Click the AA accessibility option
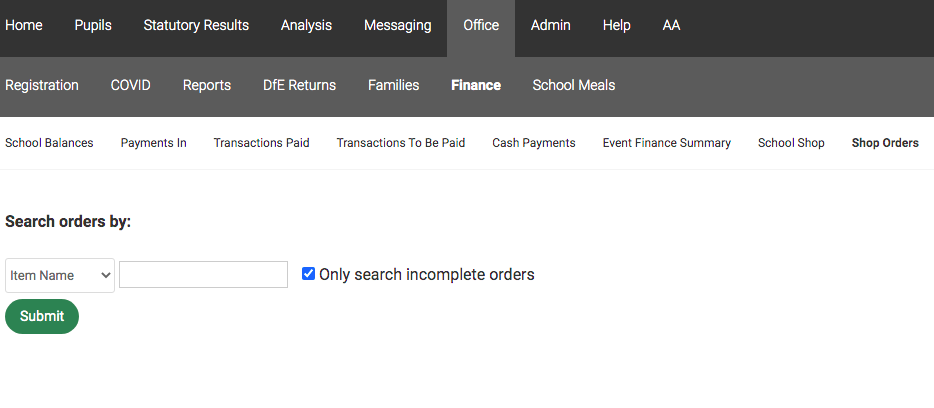This screenshot has width=934, height=408. (x=671, y=25)
